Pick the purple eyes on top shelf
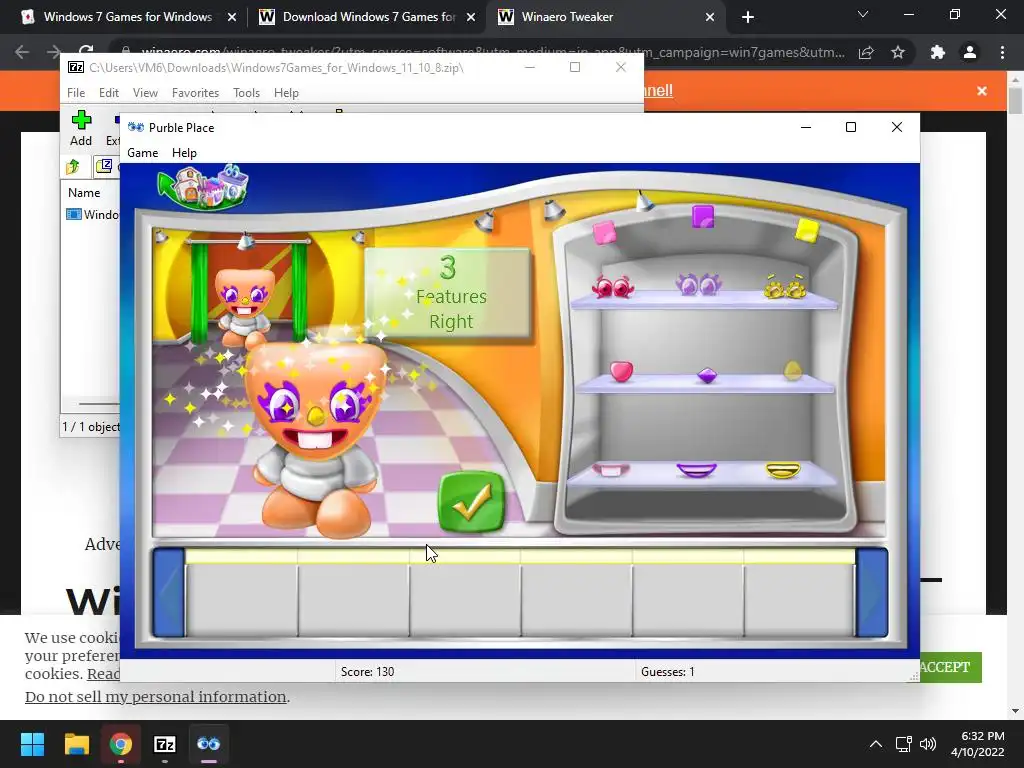The height and width of the screenshot is (768, 1024). (698, 285)
